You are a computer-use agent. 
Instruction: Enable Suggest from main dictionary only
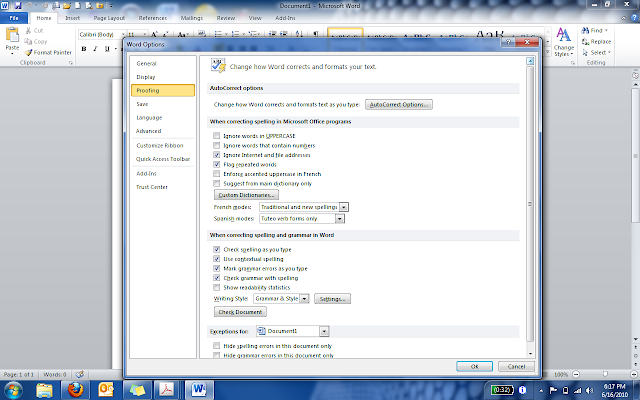coord(216,184)
